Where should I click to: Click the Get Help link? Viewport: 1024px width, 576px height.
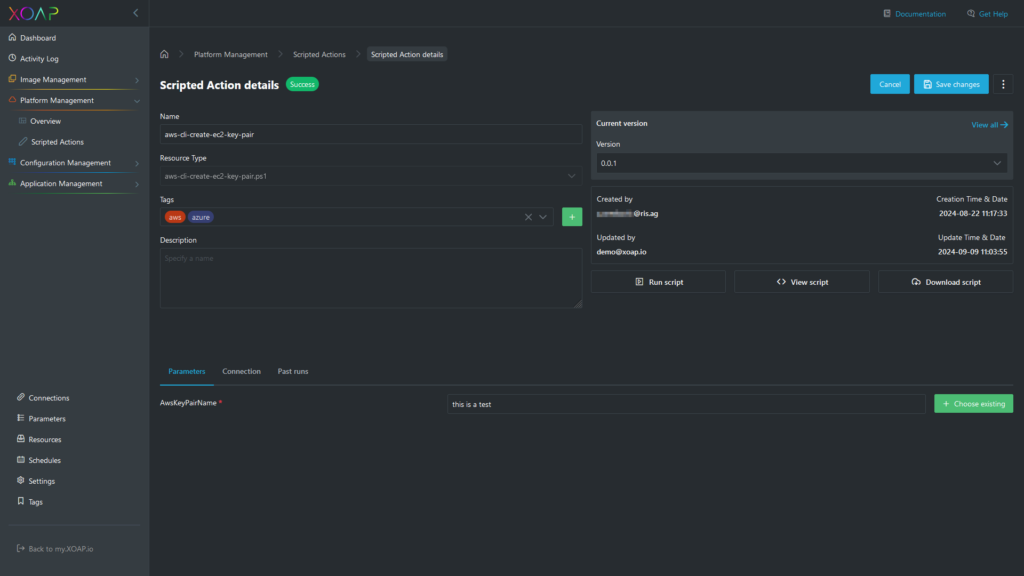tap(993, 14)
